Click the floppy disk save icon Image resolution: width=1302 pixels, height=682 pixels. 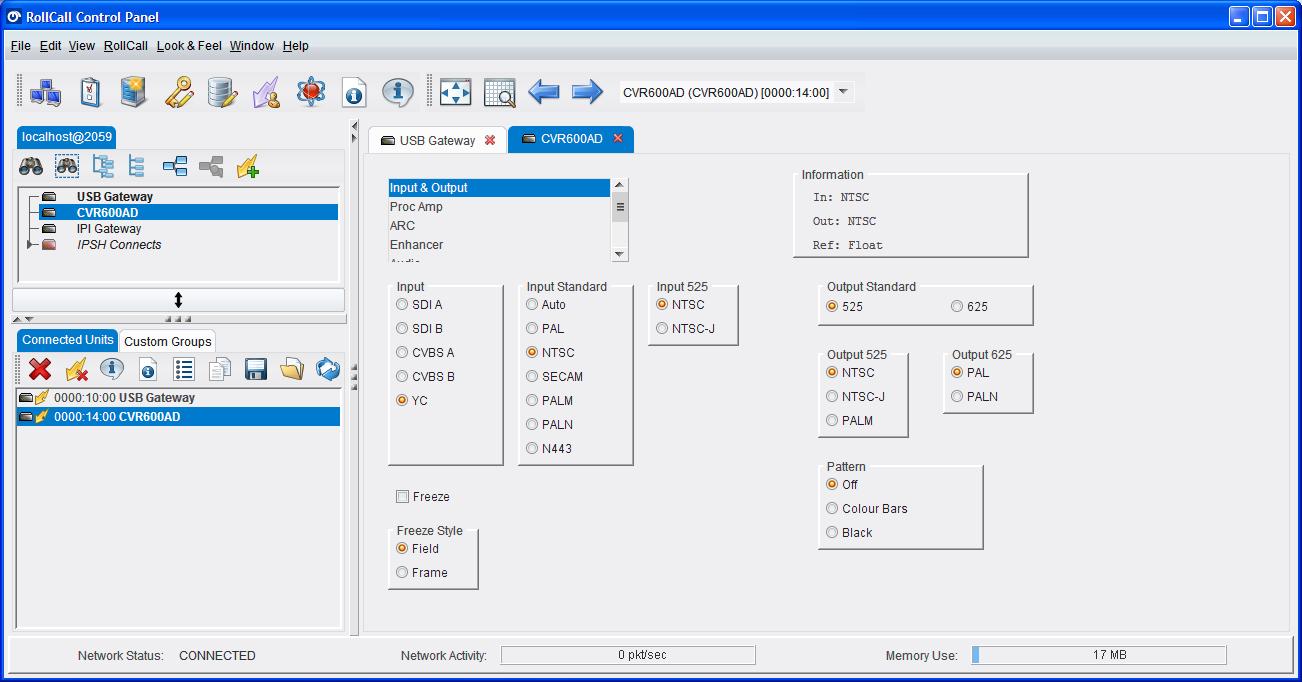pos(256,369)
